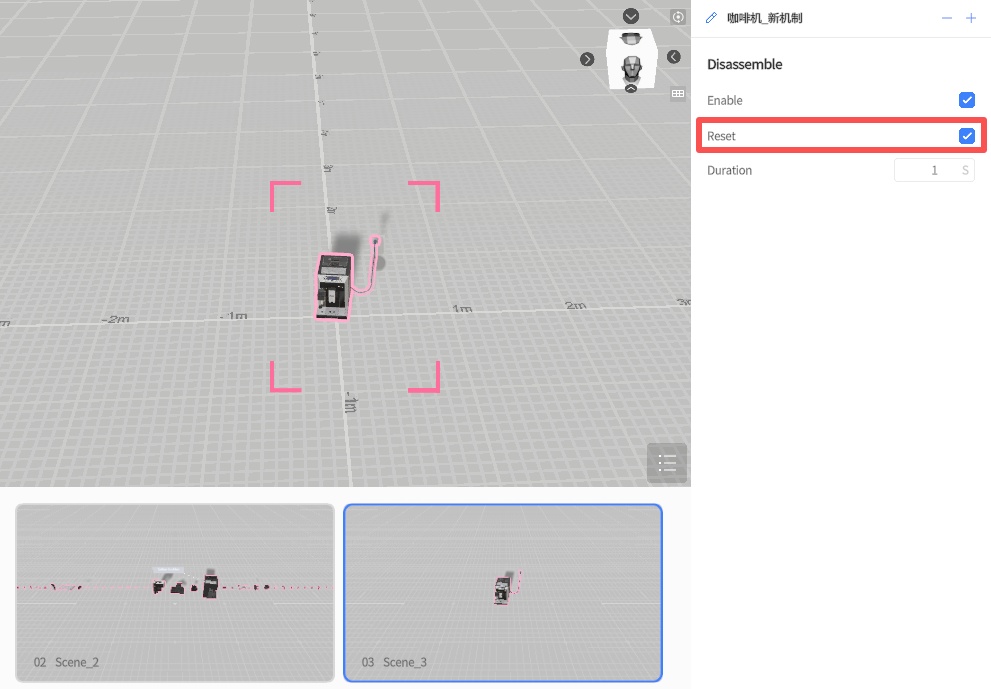
Task: Click the top head face on view cube
Action: [x=630, y=39]
